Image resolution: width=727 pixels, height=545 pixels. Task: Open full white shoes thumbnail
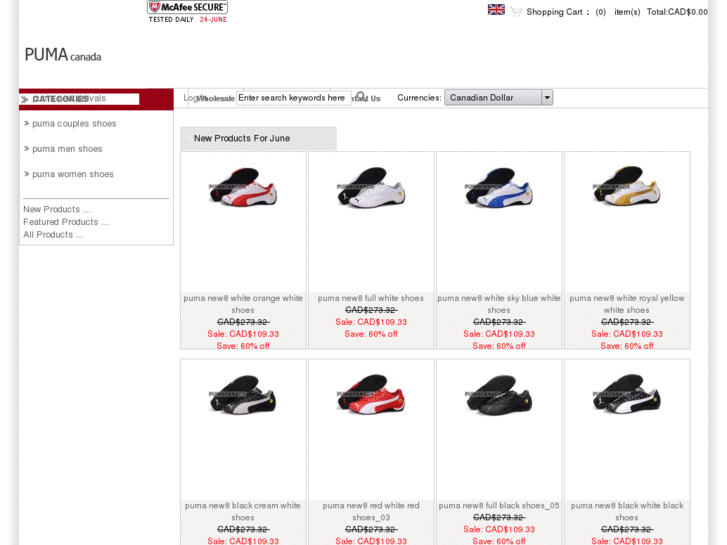[371, 186]
